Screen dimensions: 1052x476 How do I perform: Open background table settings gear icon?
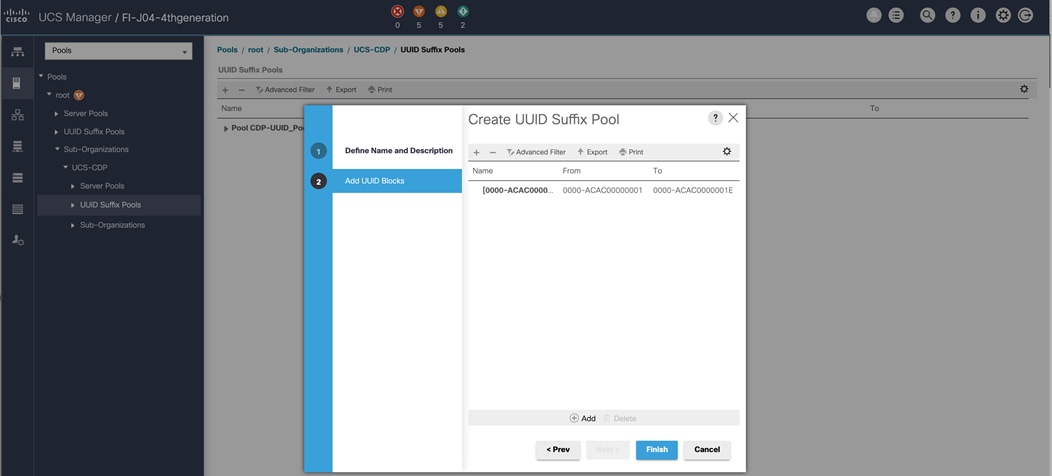(1024, 89)
